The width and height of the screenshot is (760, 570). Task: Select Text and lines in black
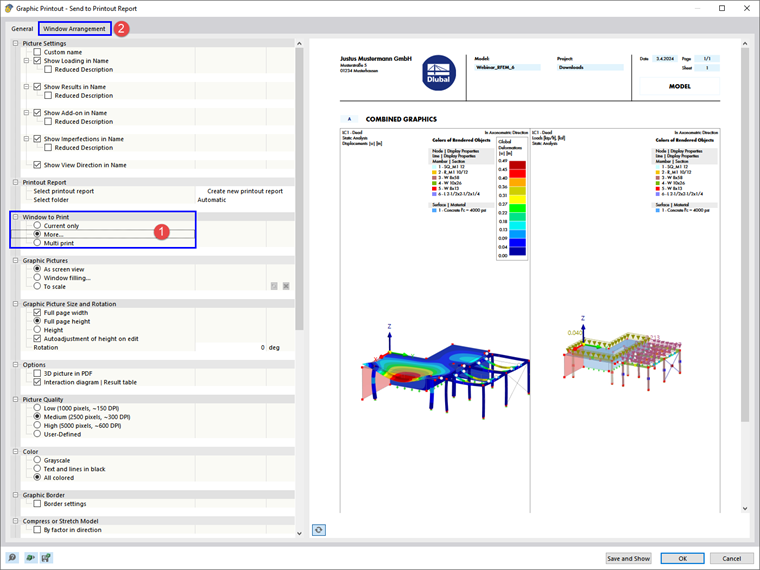37,469
